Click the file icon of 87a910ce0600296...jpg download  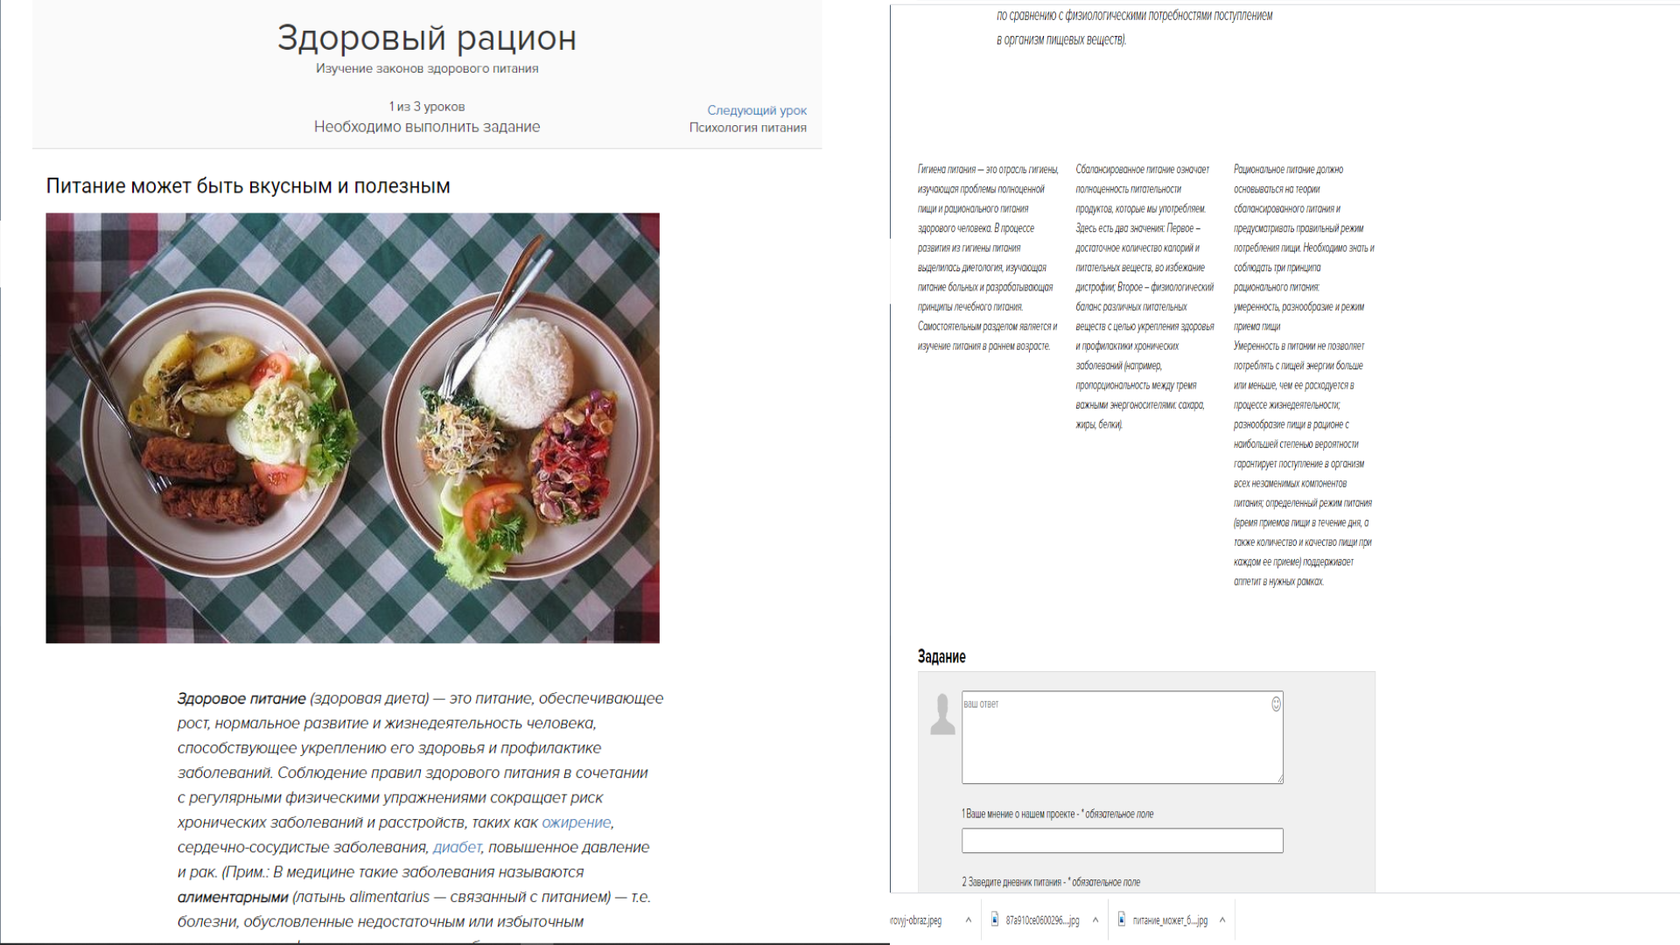[x=995, y=920]
